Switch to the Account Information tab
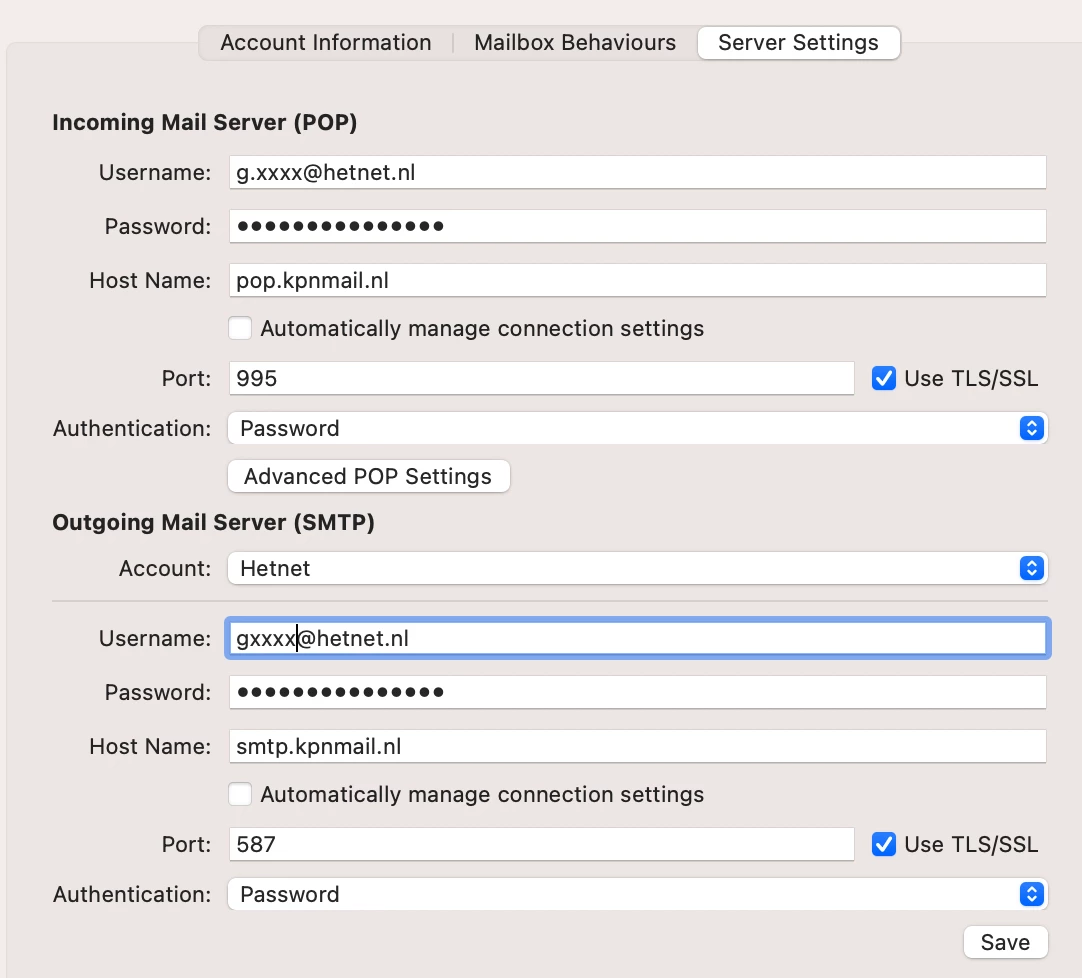1082x978 pixels. click(x=326, y=43)
